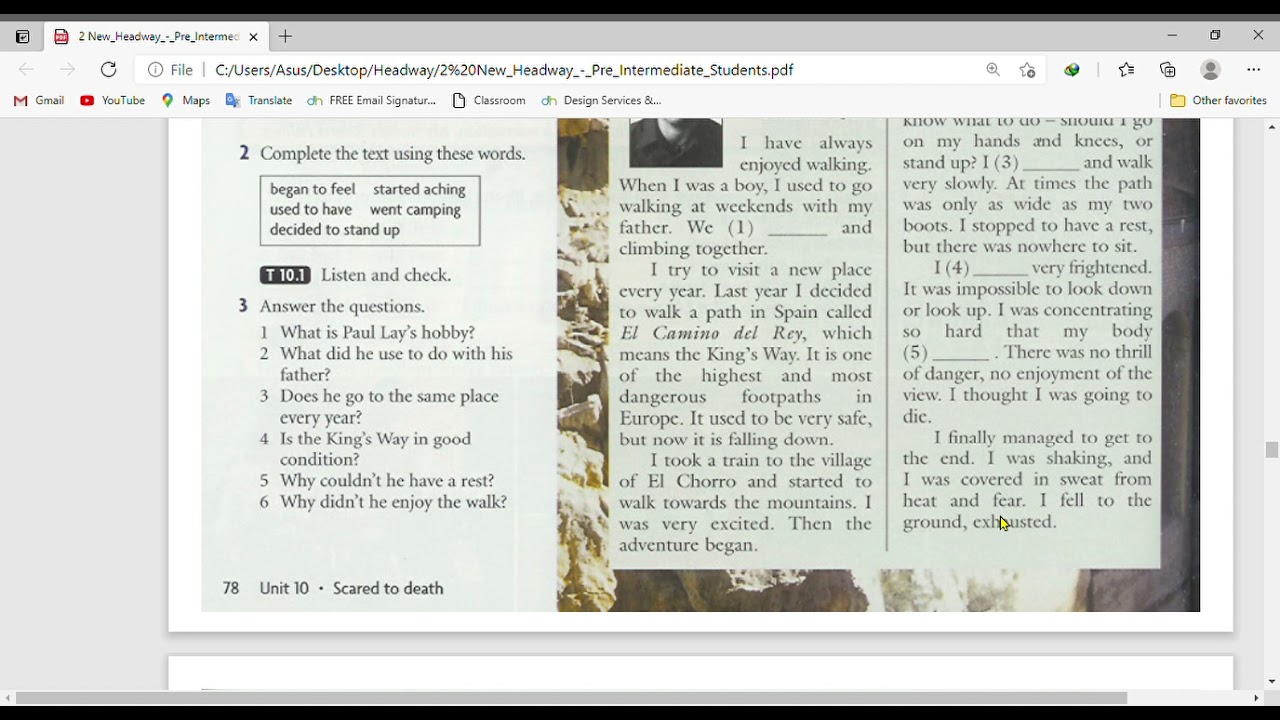Click the page number "78"
1280x720 pixels.
pos(231,588)
